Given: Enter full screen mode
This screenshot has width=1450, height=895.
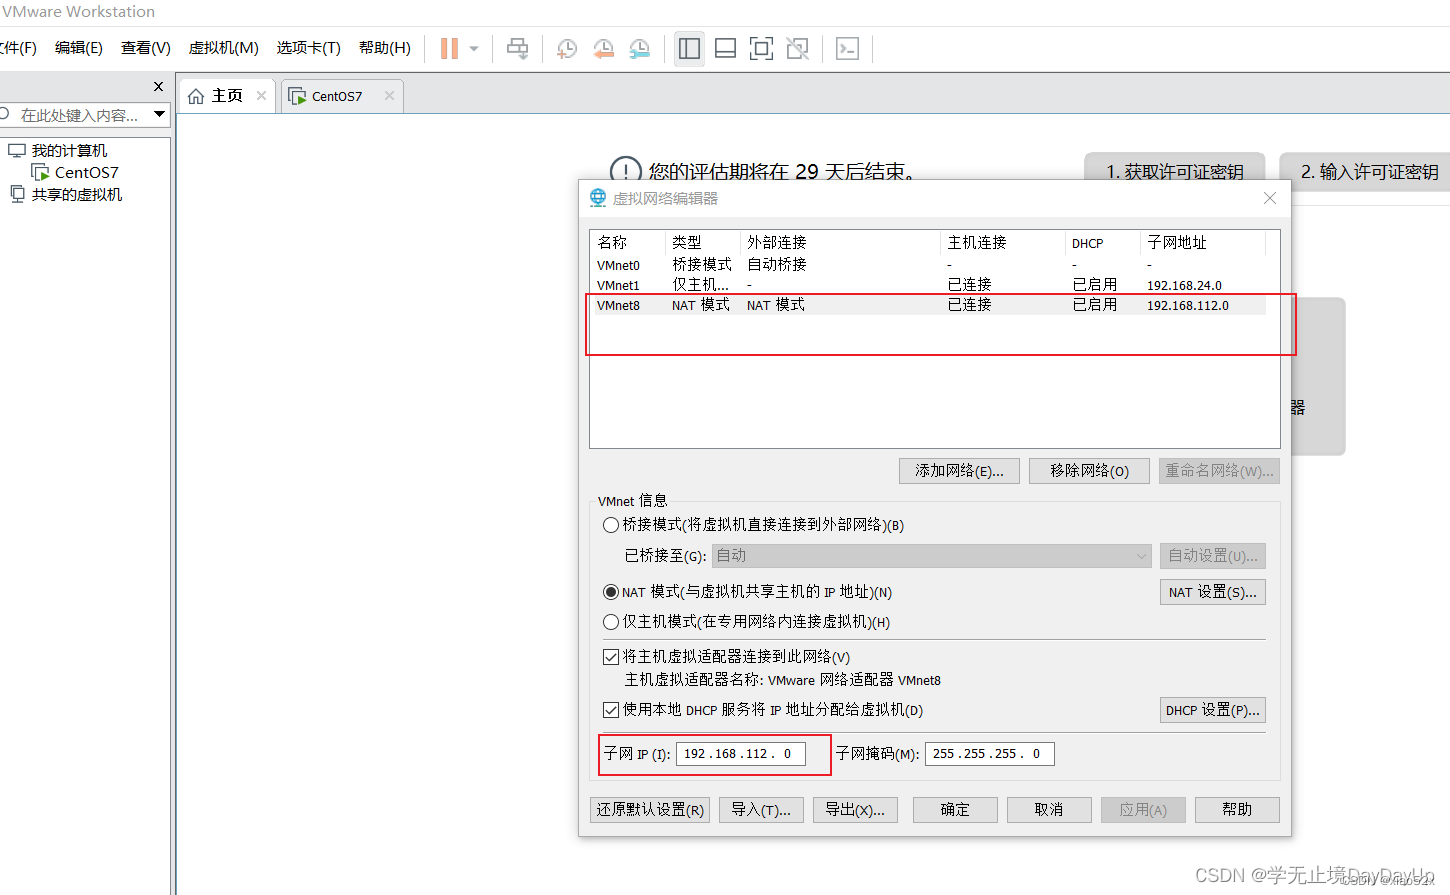Looking at the screenshot, I should (761, 47).
